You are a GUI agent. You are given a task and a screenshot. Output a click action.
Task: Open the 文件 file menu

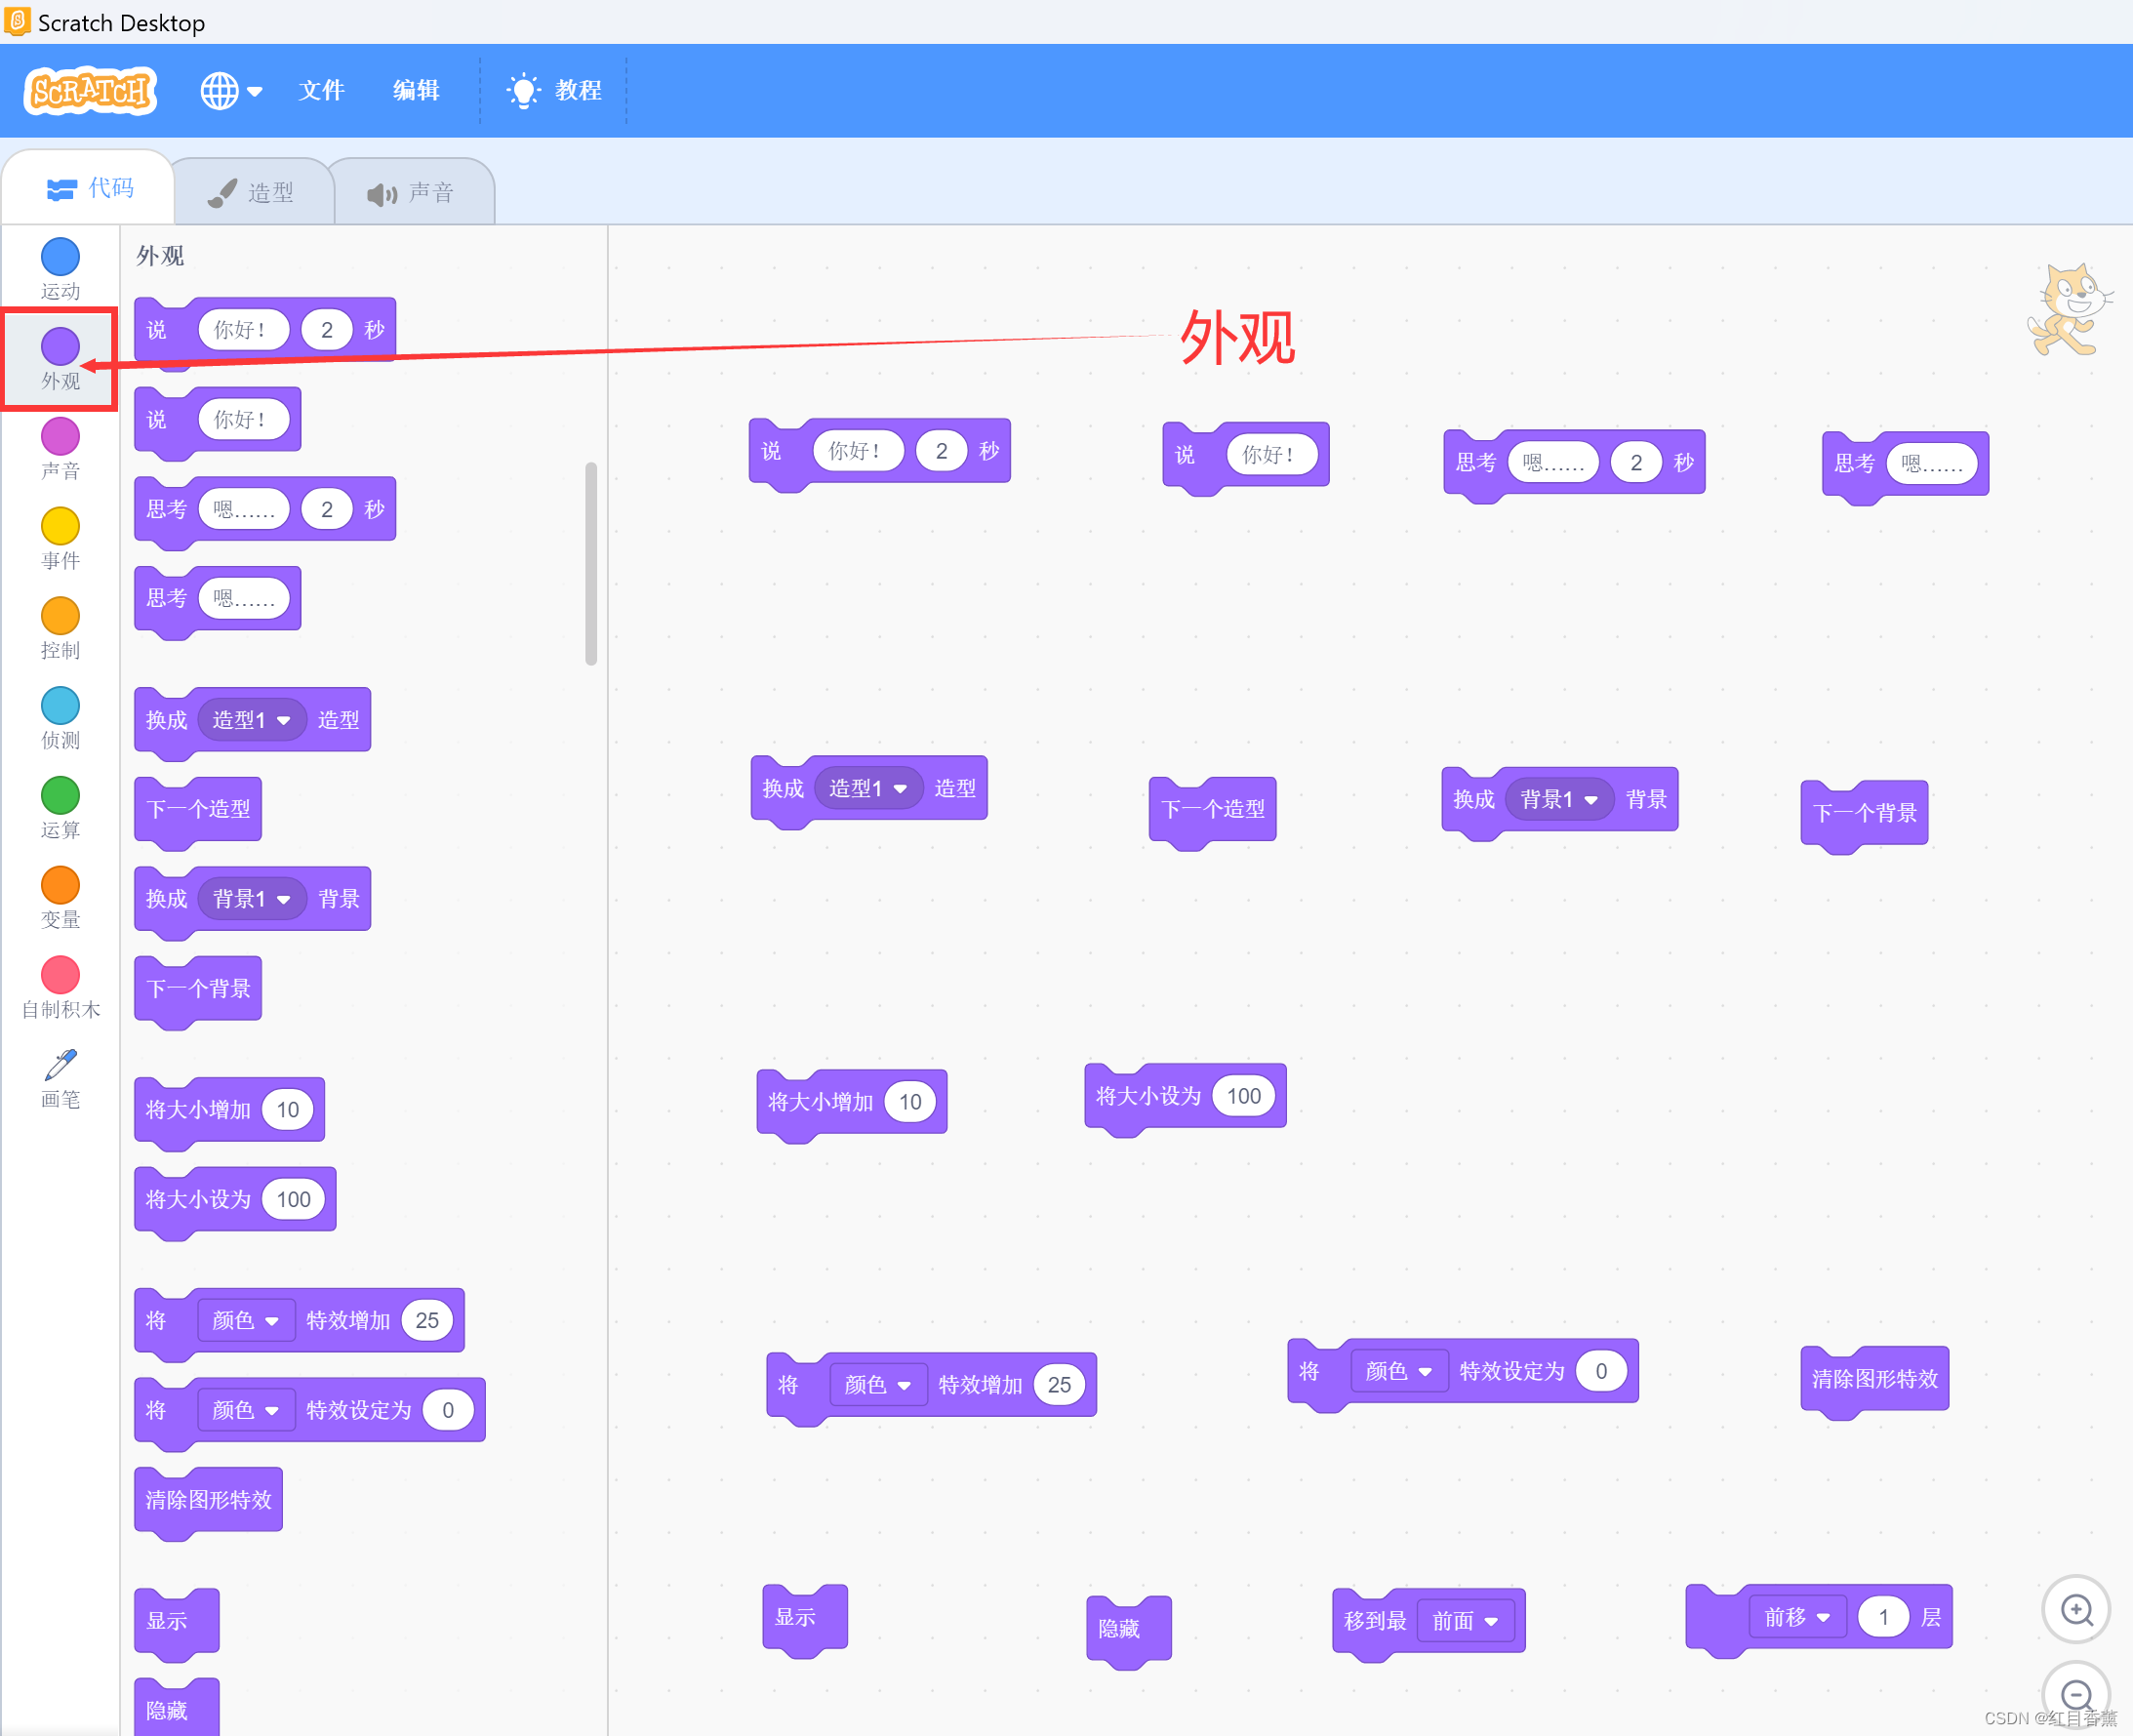(x=321, y=91)
